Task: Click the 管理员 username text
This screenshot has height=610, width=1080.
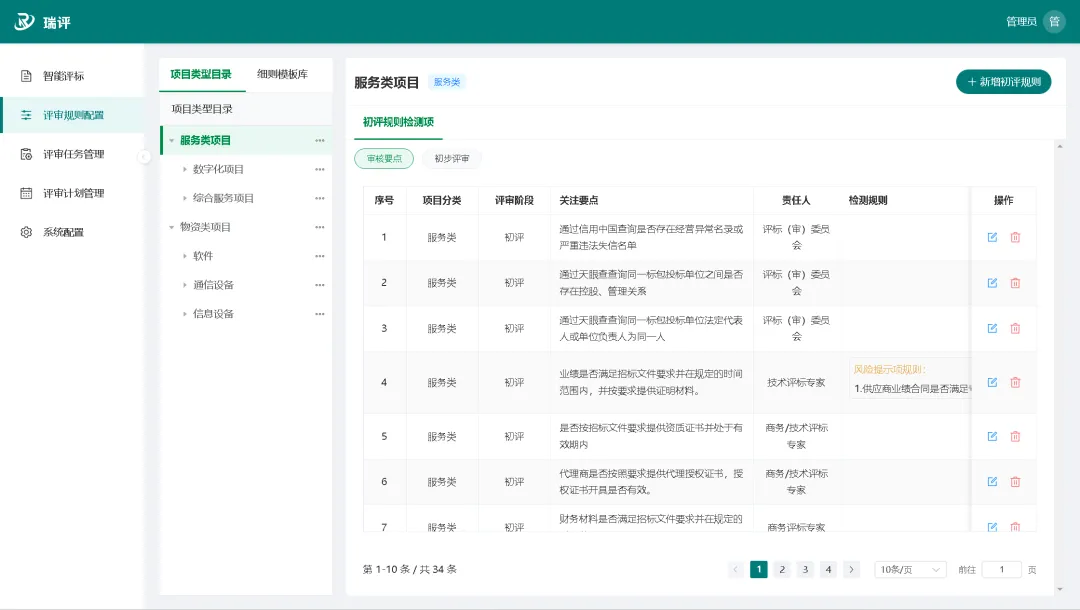Action: (x=1021, y=21)
